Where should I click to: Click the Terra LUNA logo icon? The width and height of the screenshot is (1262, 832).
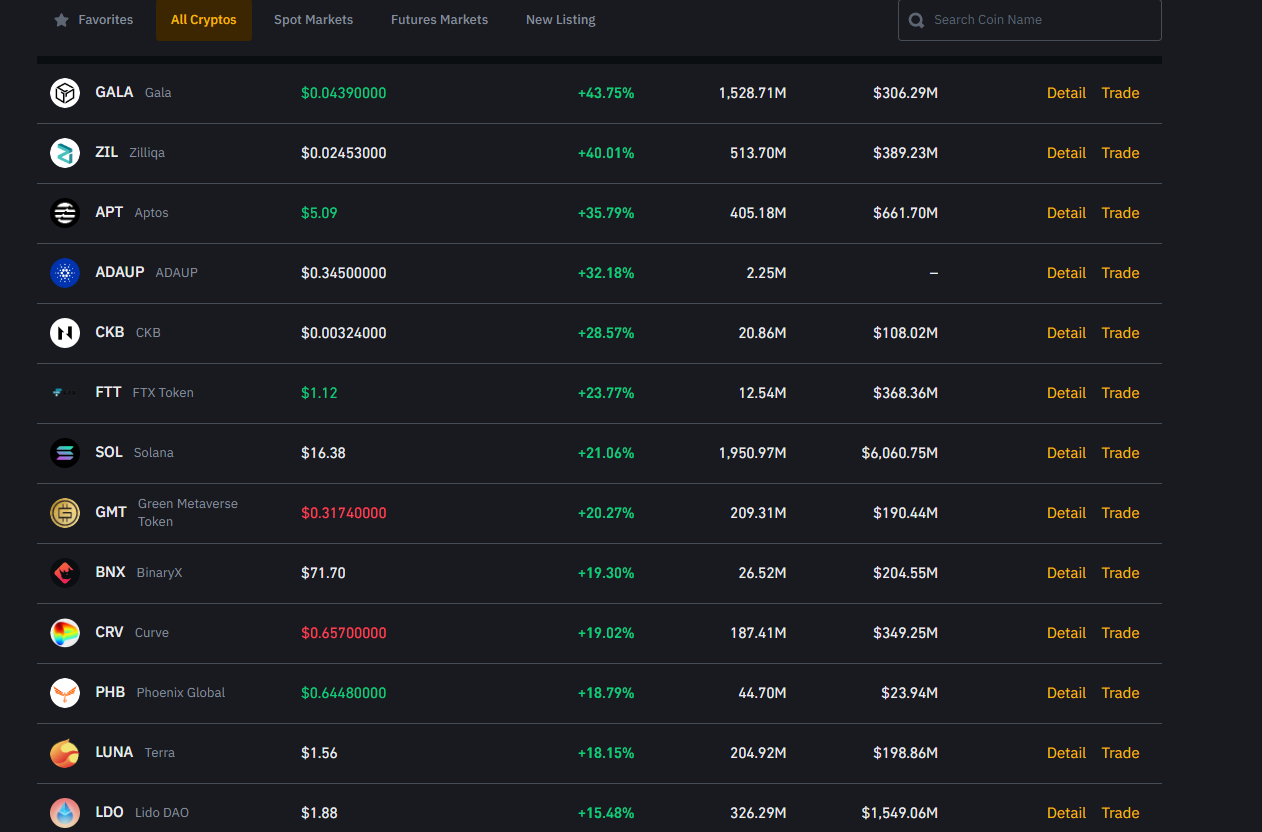point(65,753)
